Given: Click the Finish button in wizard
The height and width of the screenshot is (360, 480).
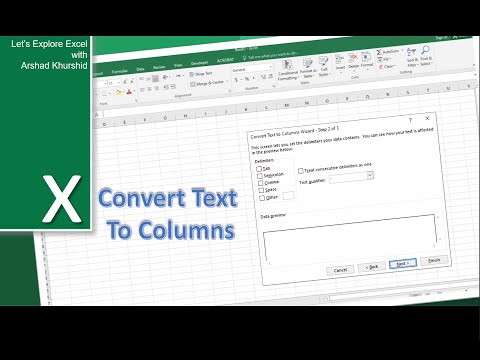Looking at the screenshot, I should [x=434, y=260].
